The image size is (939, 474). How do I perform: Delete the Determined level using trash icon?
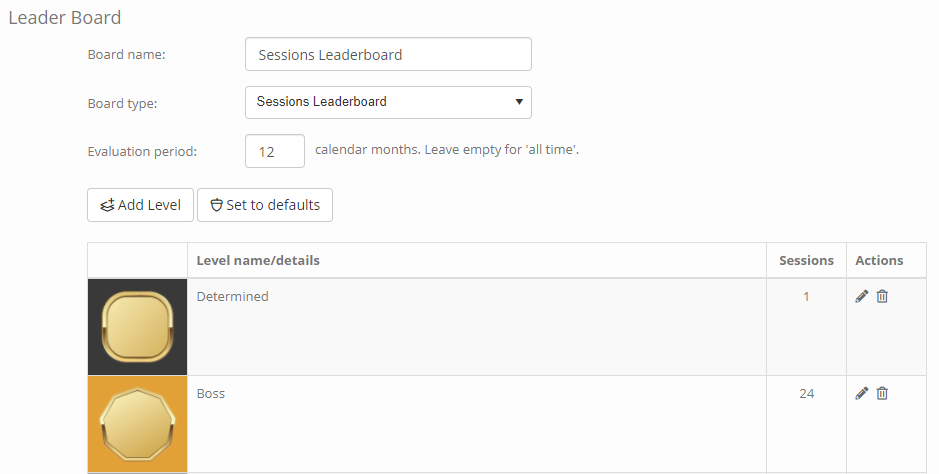tap(882, 296)
